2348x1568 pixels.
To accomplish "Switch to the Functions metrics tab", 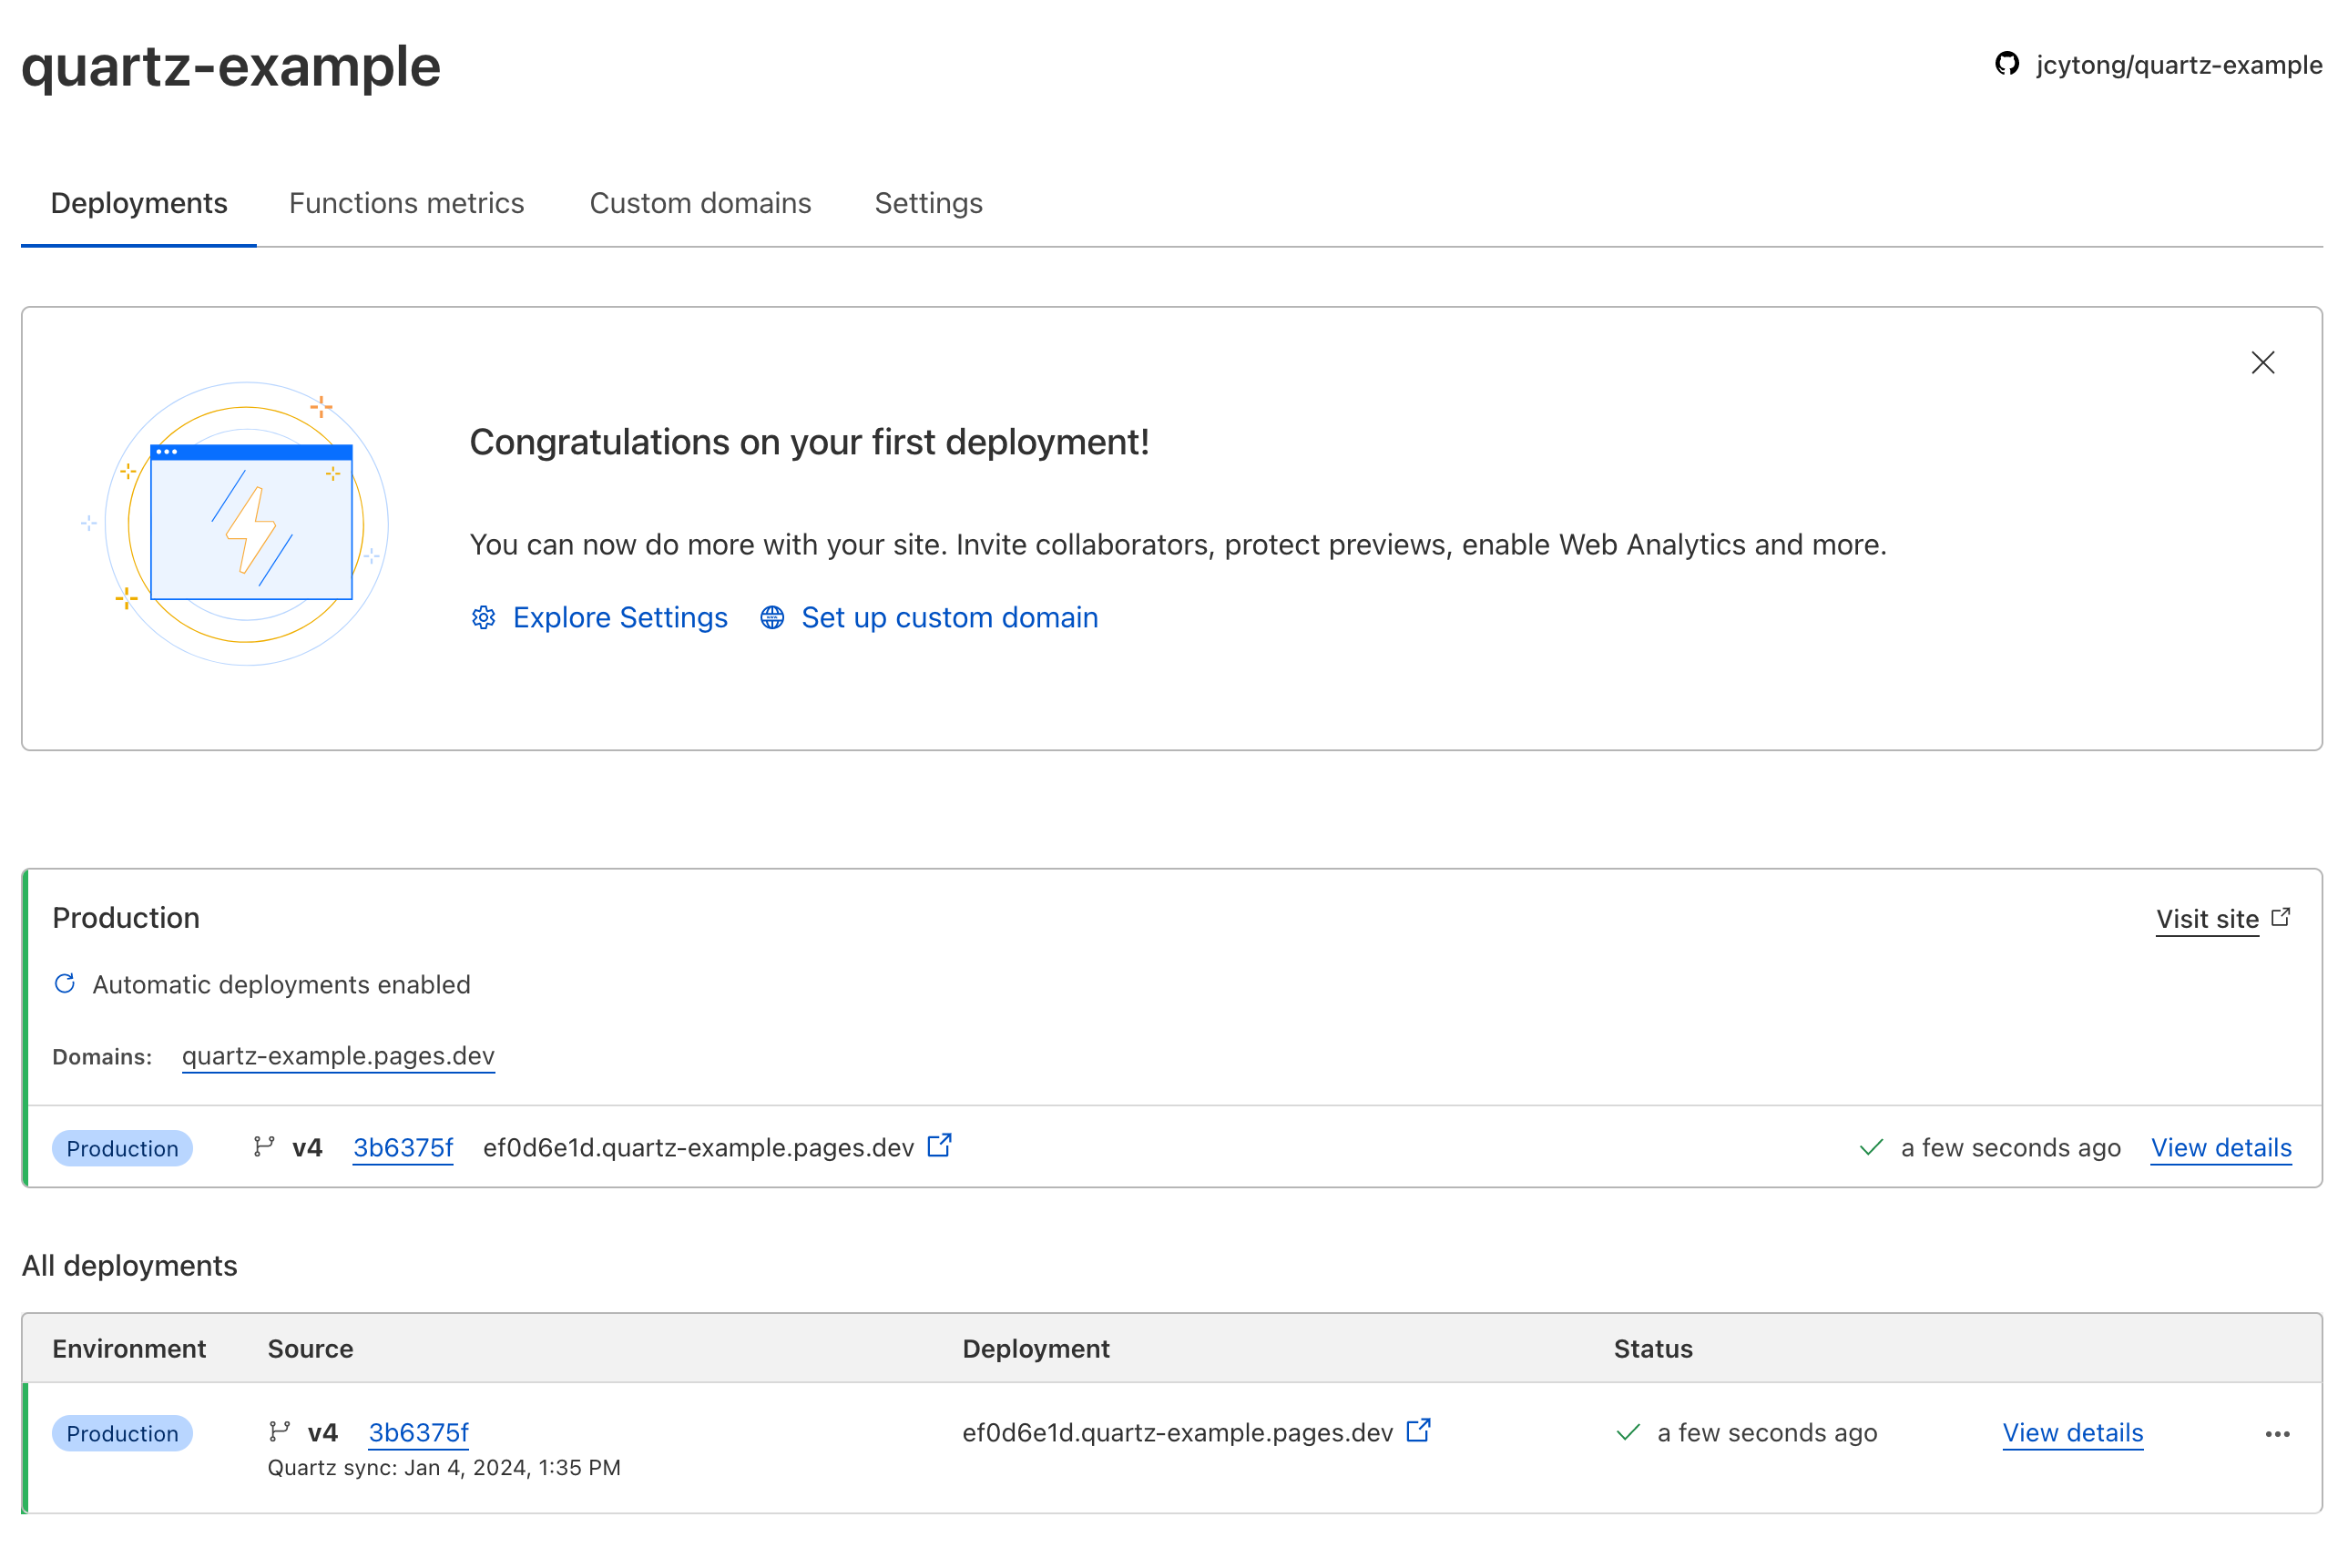I will pos(406,203).
